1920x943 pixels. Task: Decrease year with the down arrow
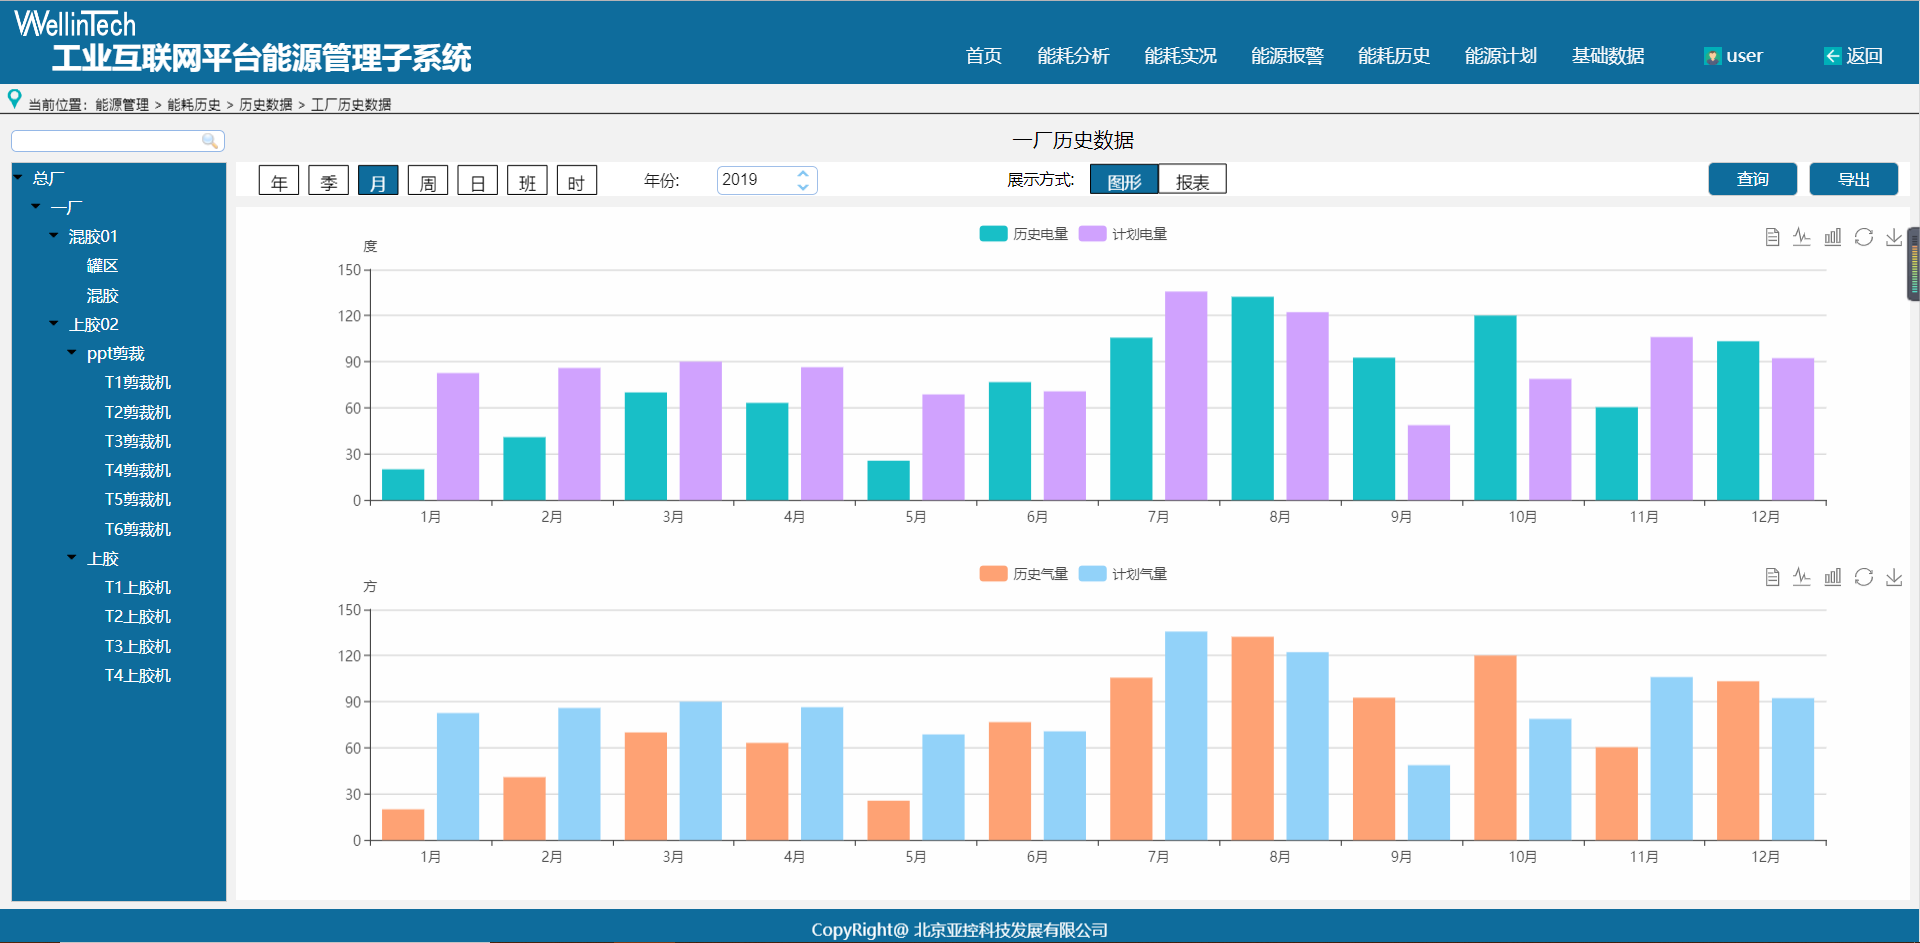point(803,187)
